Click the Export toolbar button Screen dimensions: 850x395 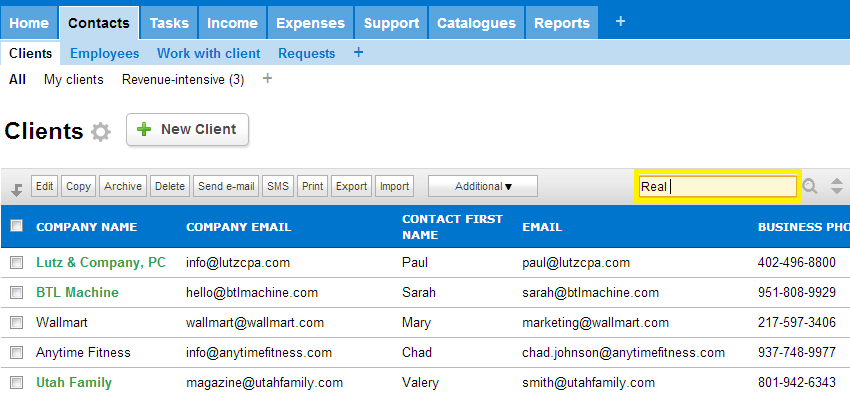point(351,186)
